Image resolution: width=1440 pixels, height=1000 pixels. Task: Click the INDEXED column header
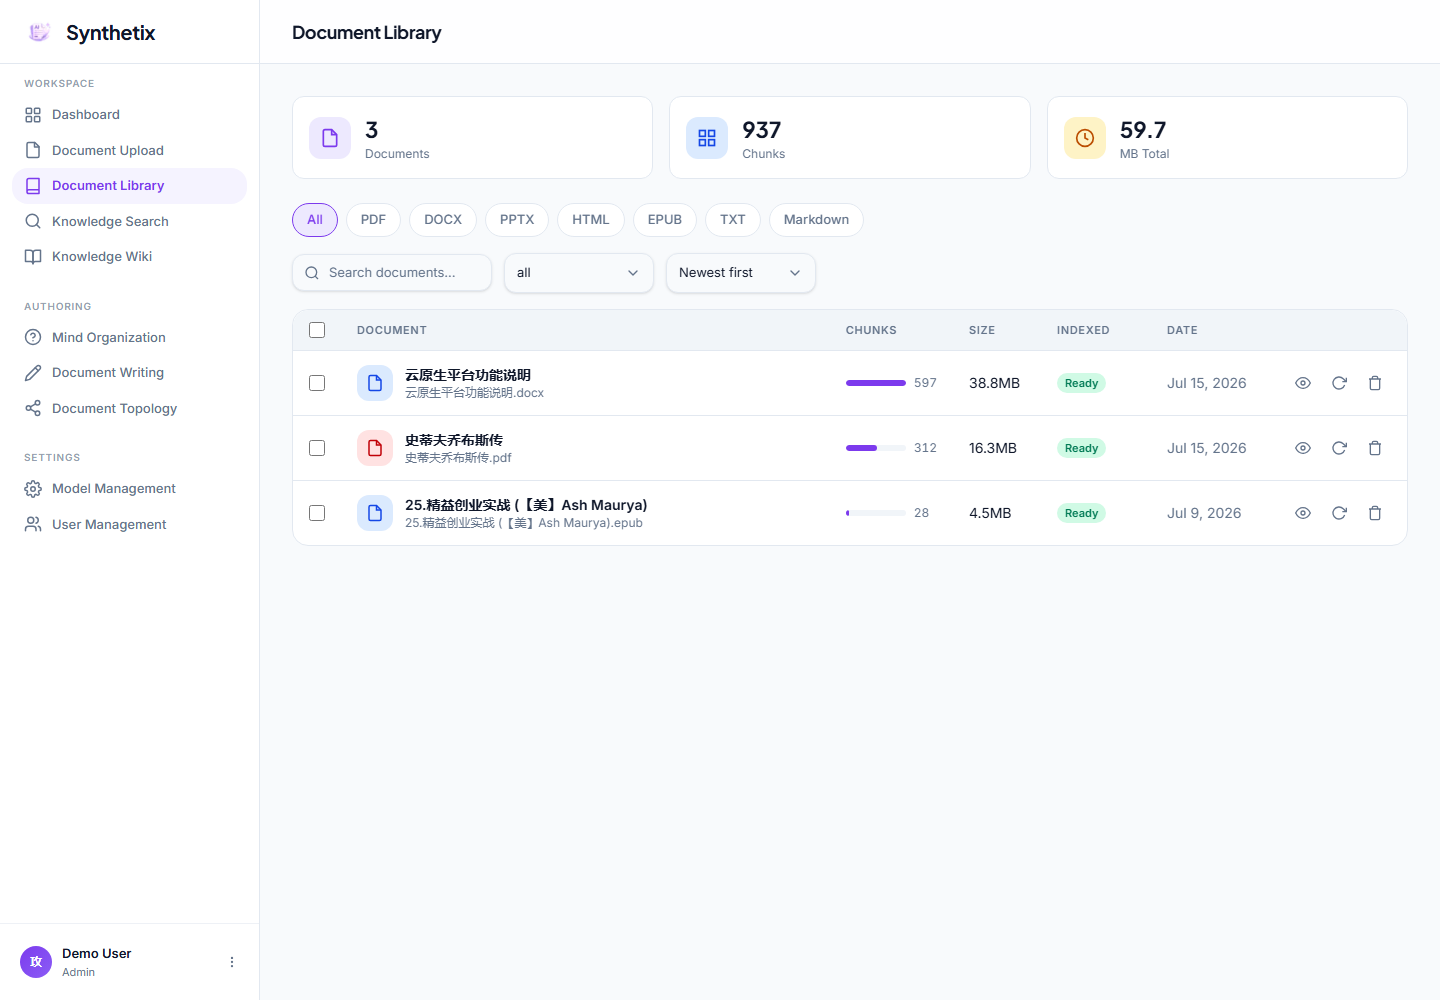(x=1083, y=330)
